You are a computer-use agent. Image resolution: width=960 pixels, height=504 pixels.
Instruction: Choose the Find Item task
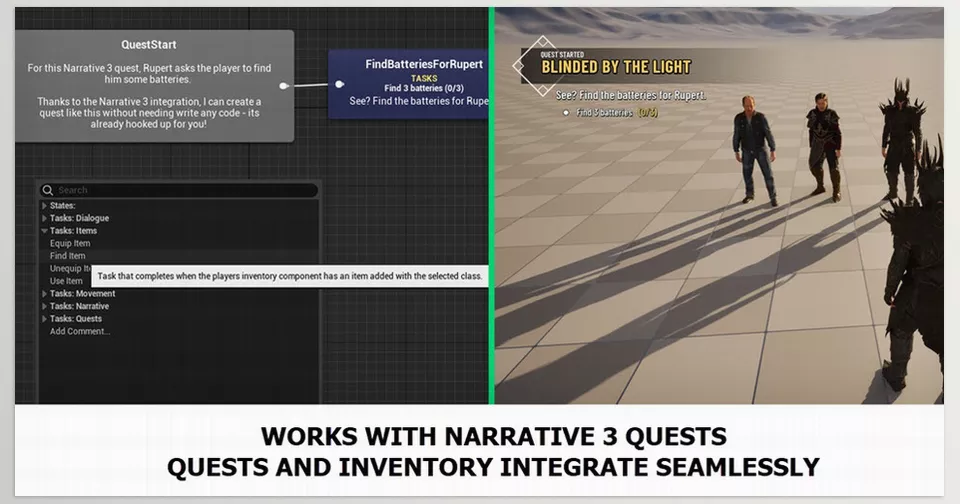click(x=67, y=256)
